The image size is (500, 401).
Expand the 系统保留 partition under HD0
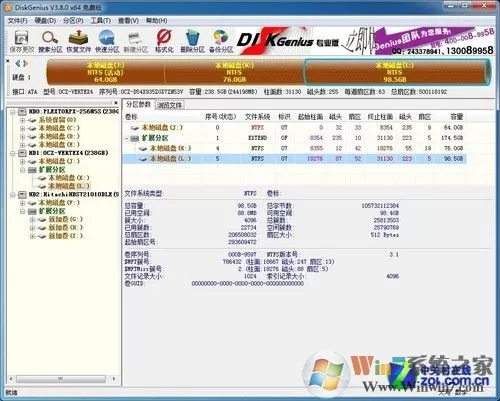click(x=22, y=120)
